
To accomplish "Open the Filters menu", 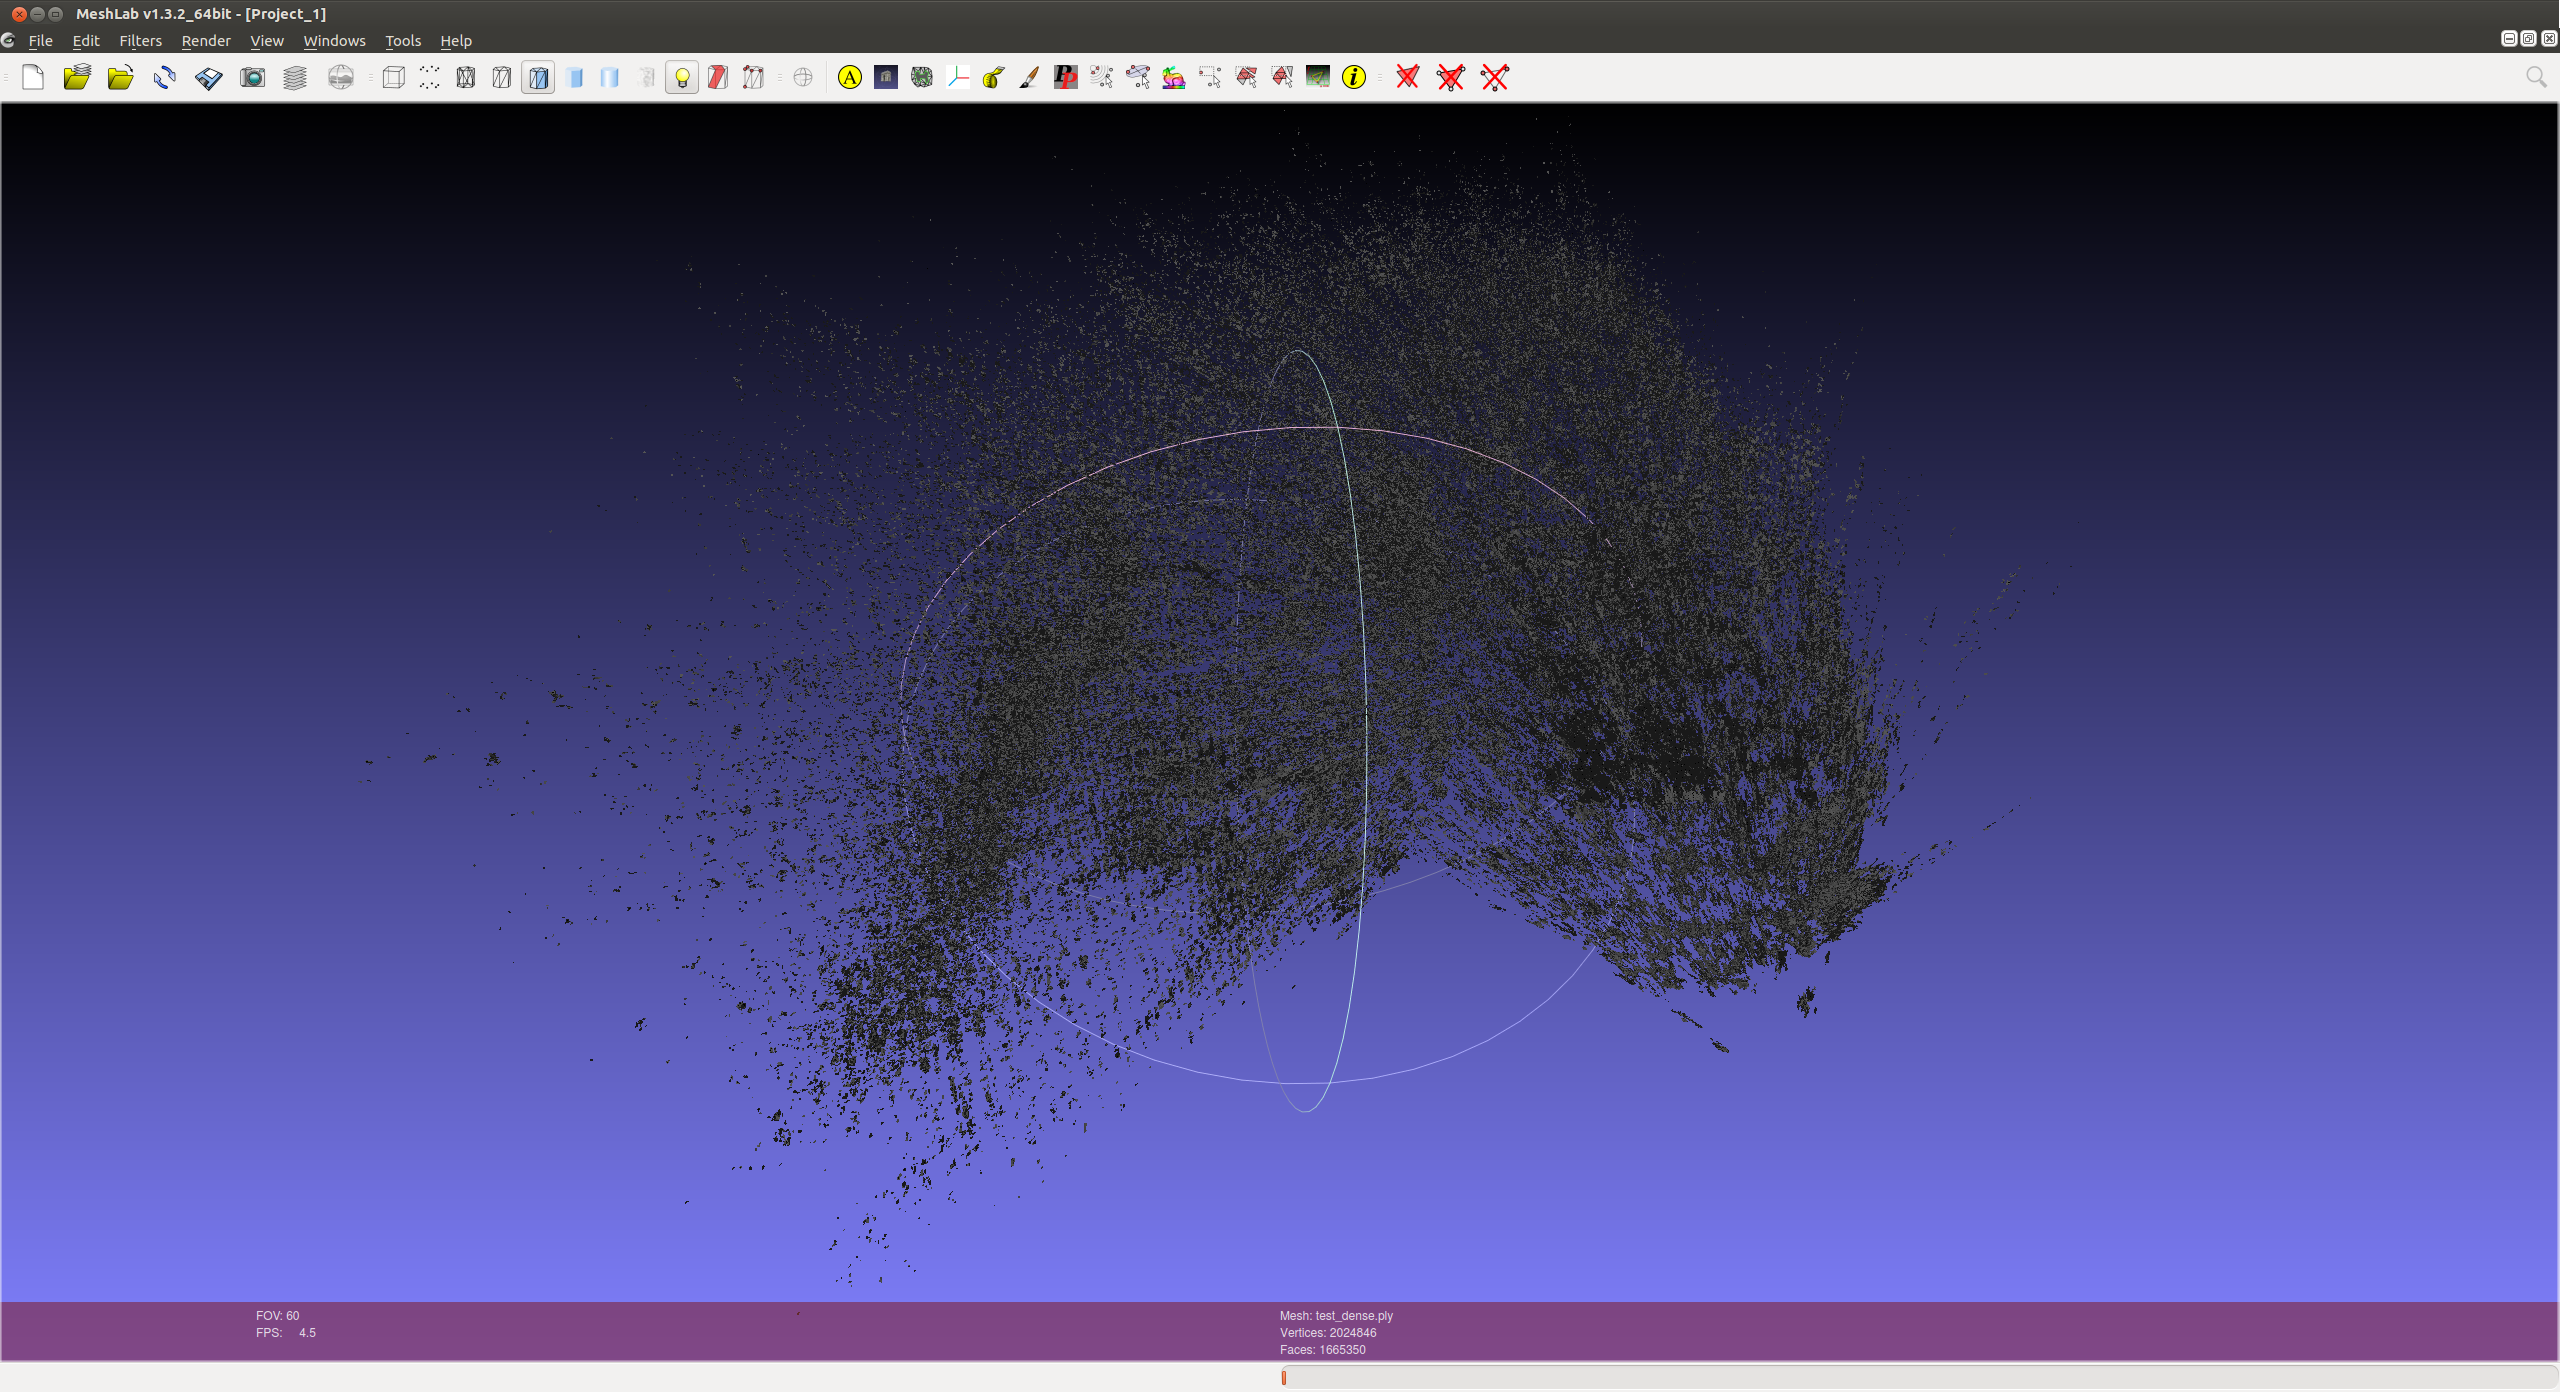I will pyautogui.click(x=140, y=41).
